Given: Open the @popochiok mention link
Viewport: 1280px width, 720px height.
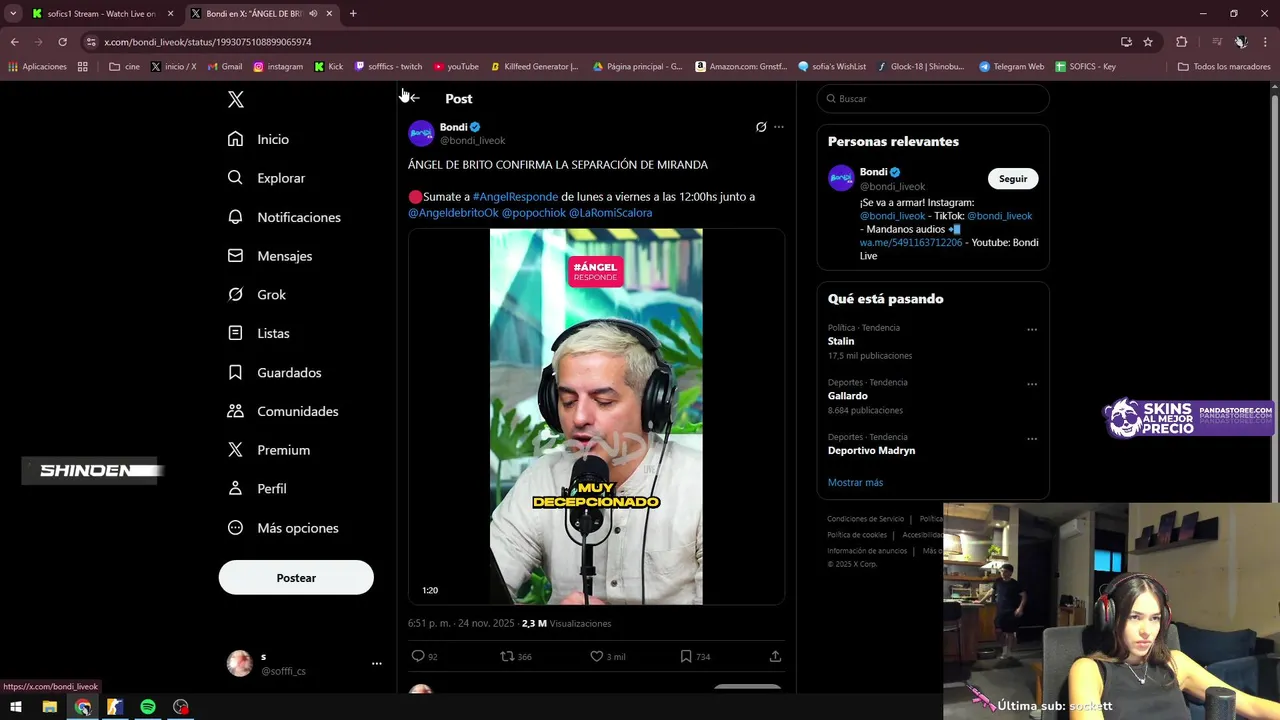Looking at the screenshot, I should click(533, 213).
